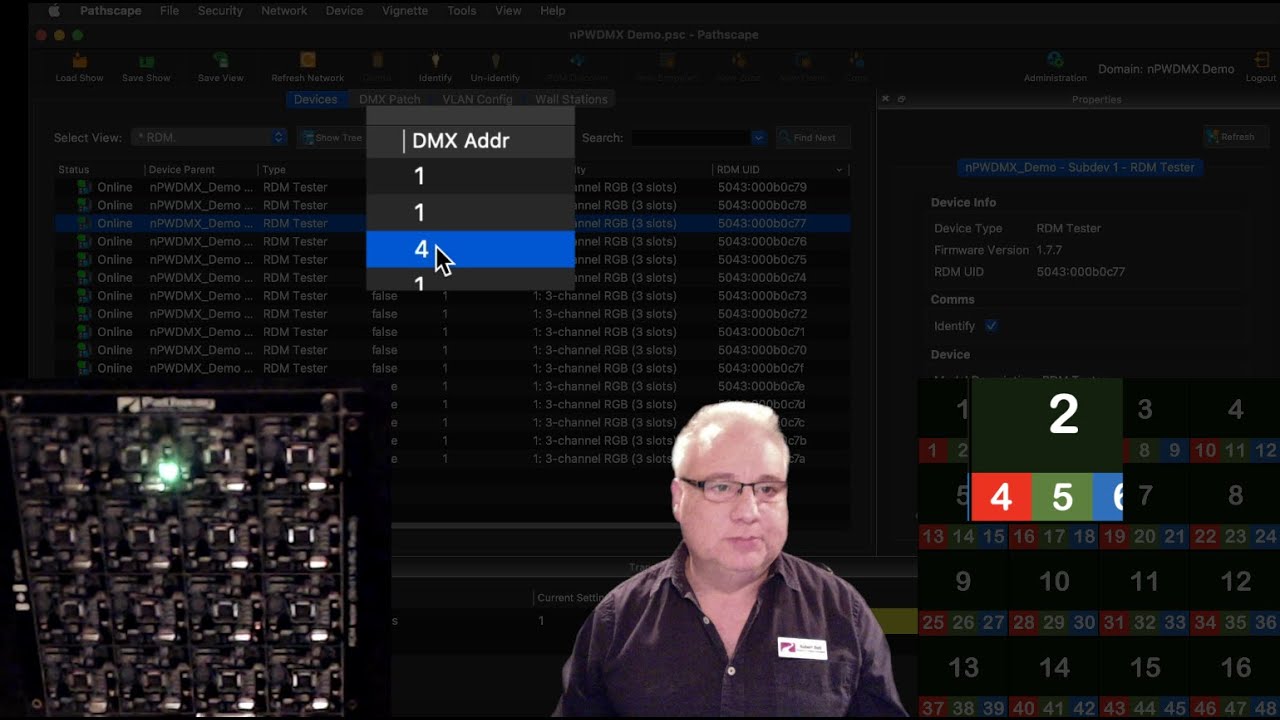Click the Save Show toolbar icon

[x=146, y=61]
